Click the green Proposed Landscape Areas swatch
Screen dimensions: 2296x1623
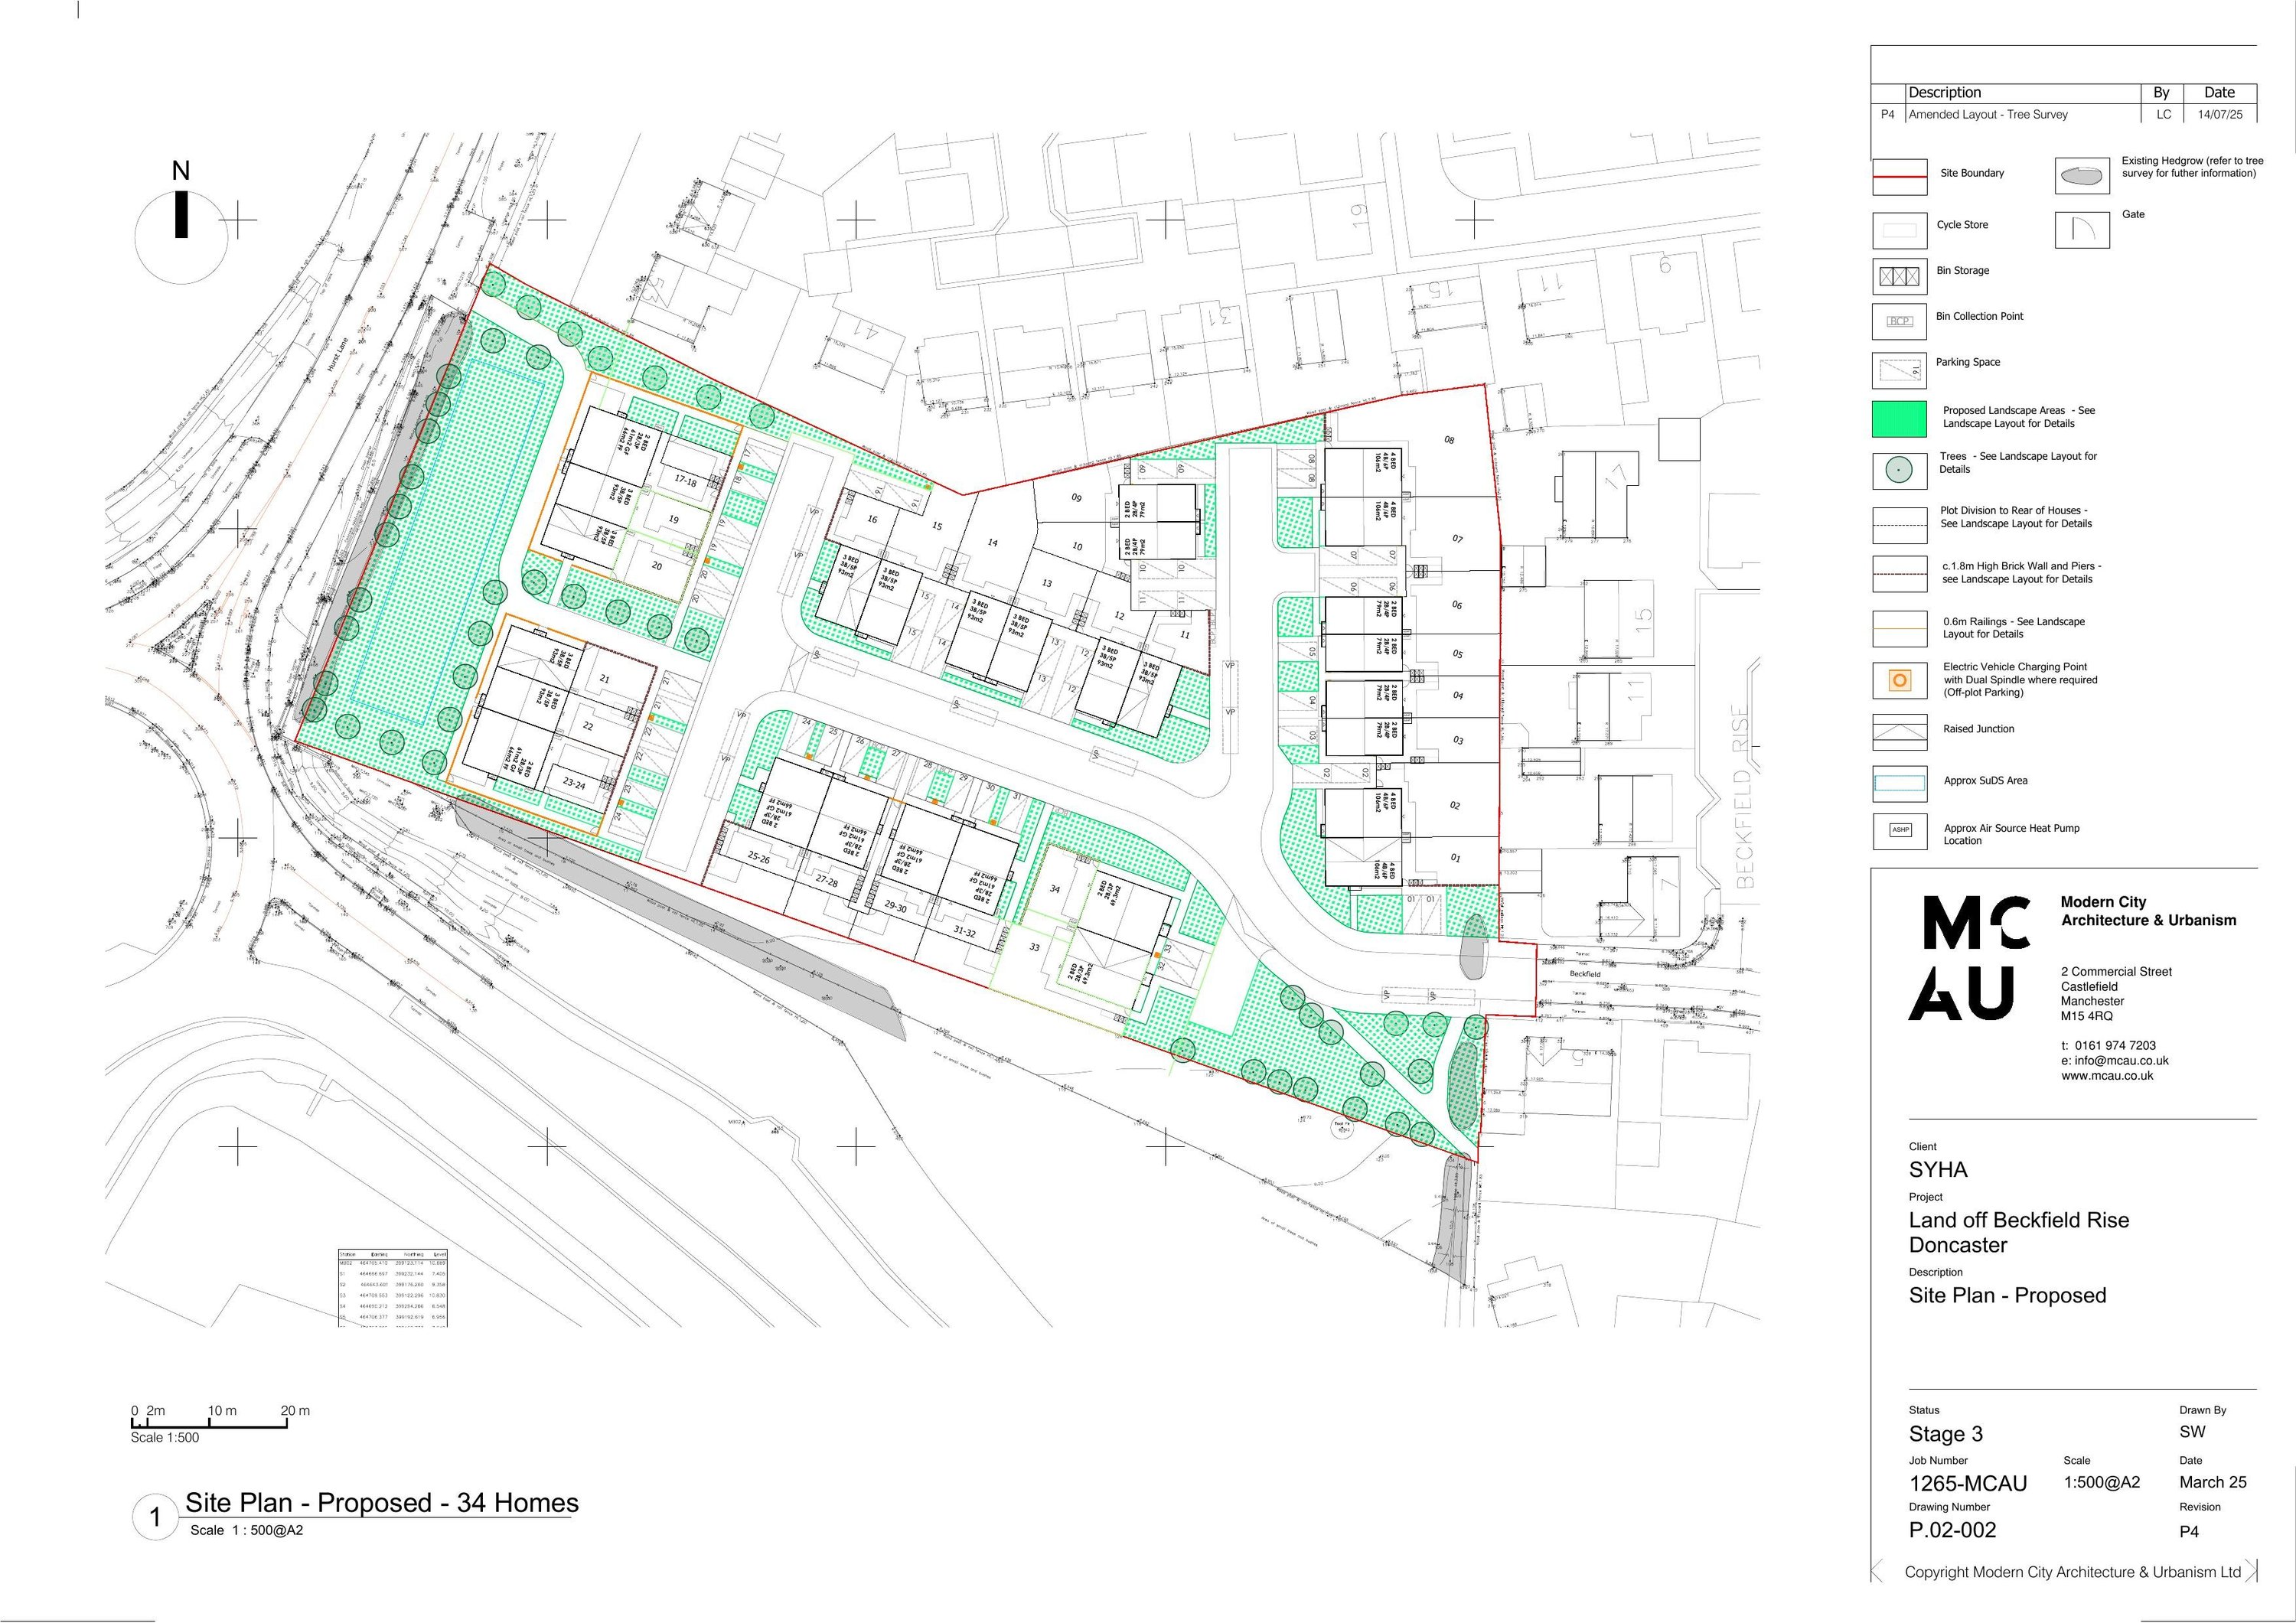click(x=1899, y=419)
